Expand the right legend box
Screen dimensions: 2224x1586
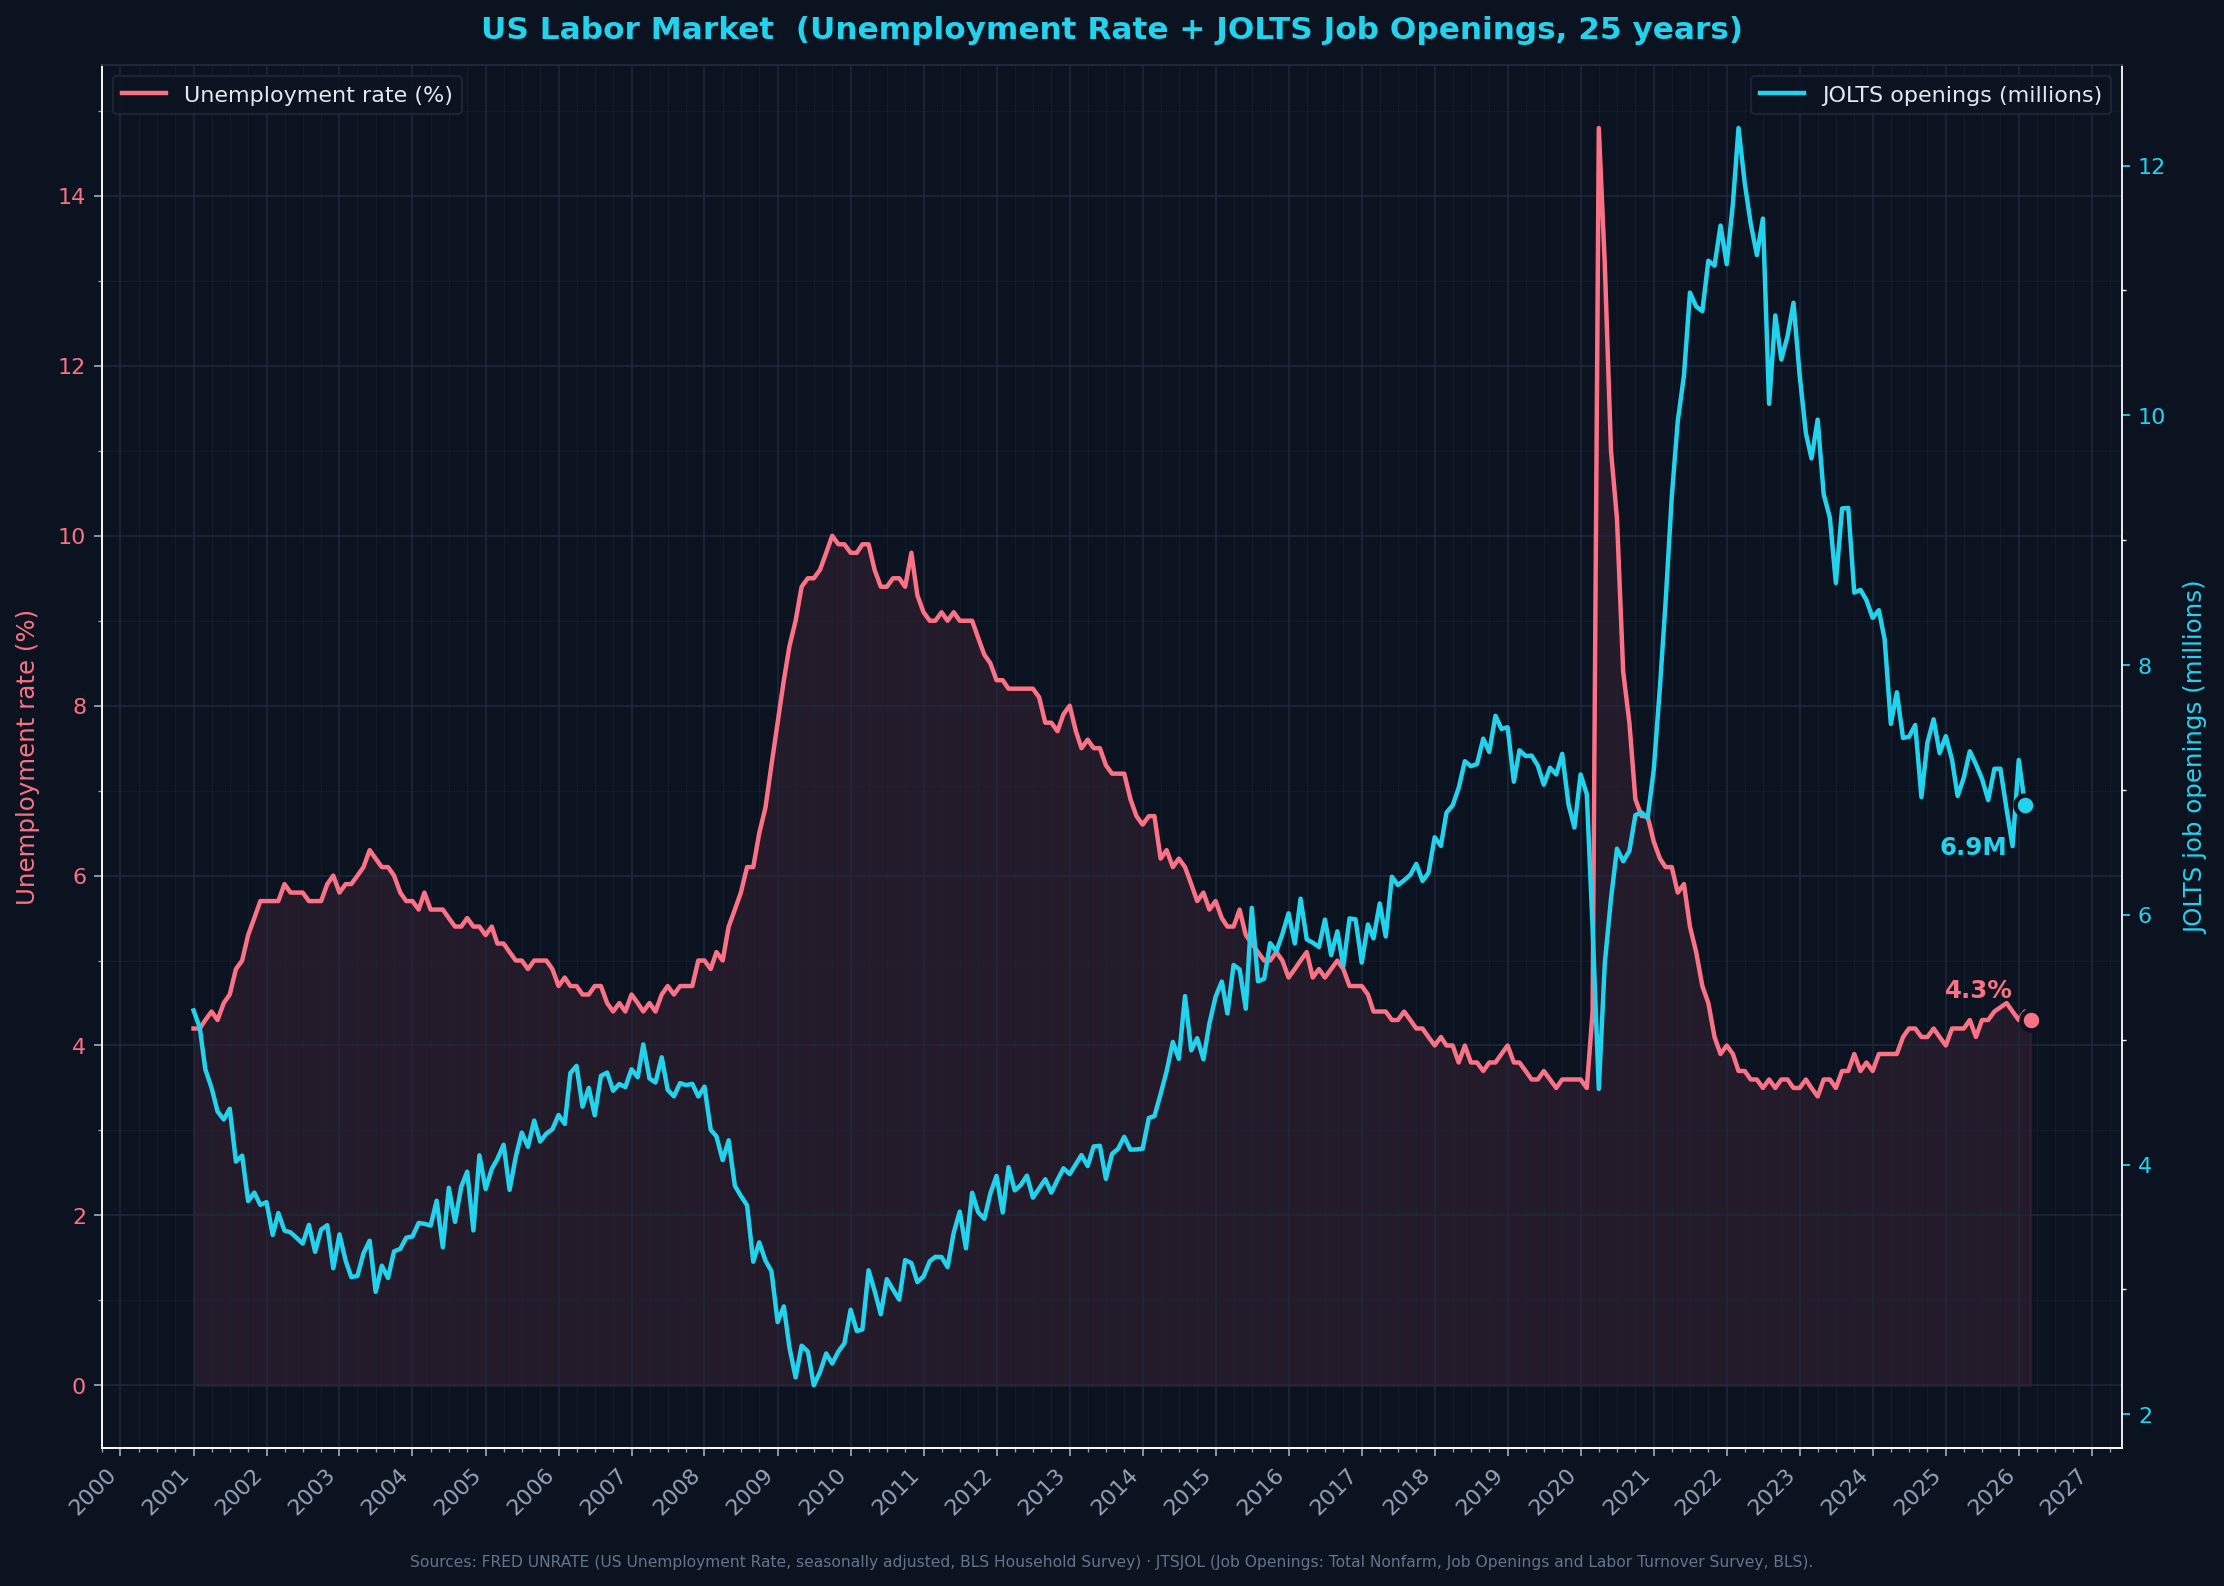click(1930, 94)
